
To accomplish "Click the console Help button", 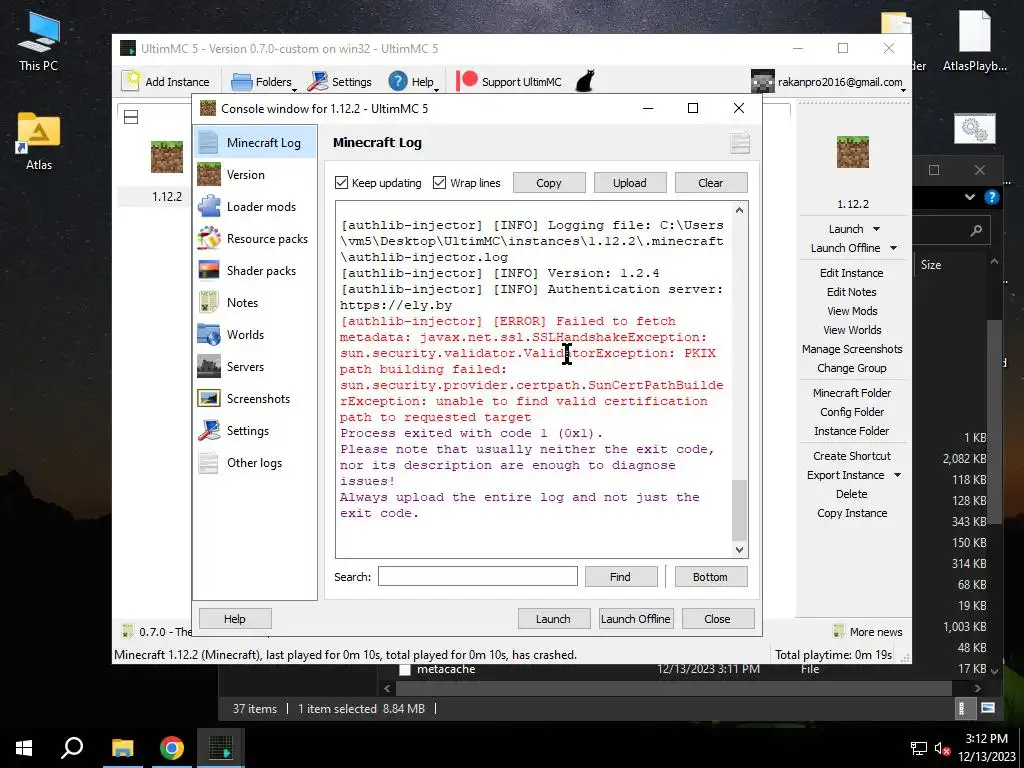I will (235, 618).
